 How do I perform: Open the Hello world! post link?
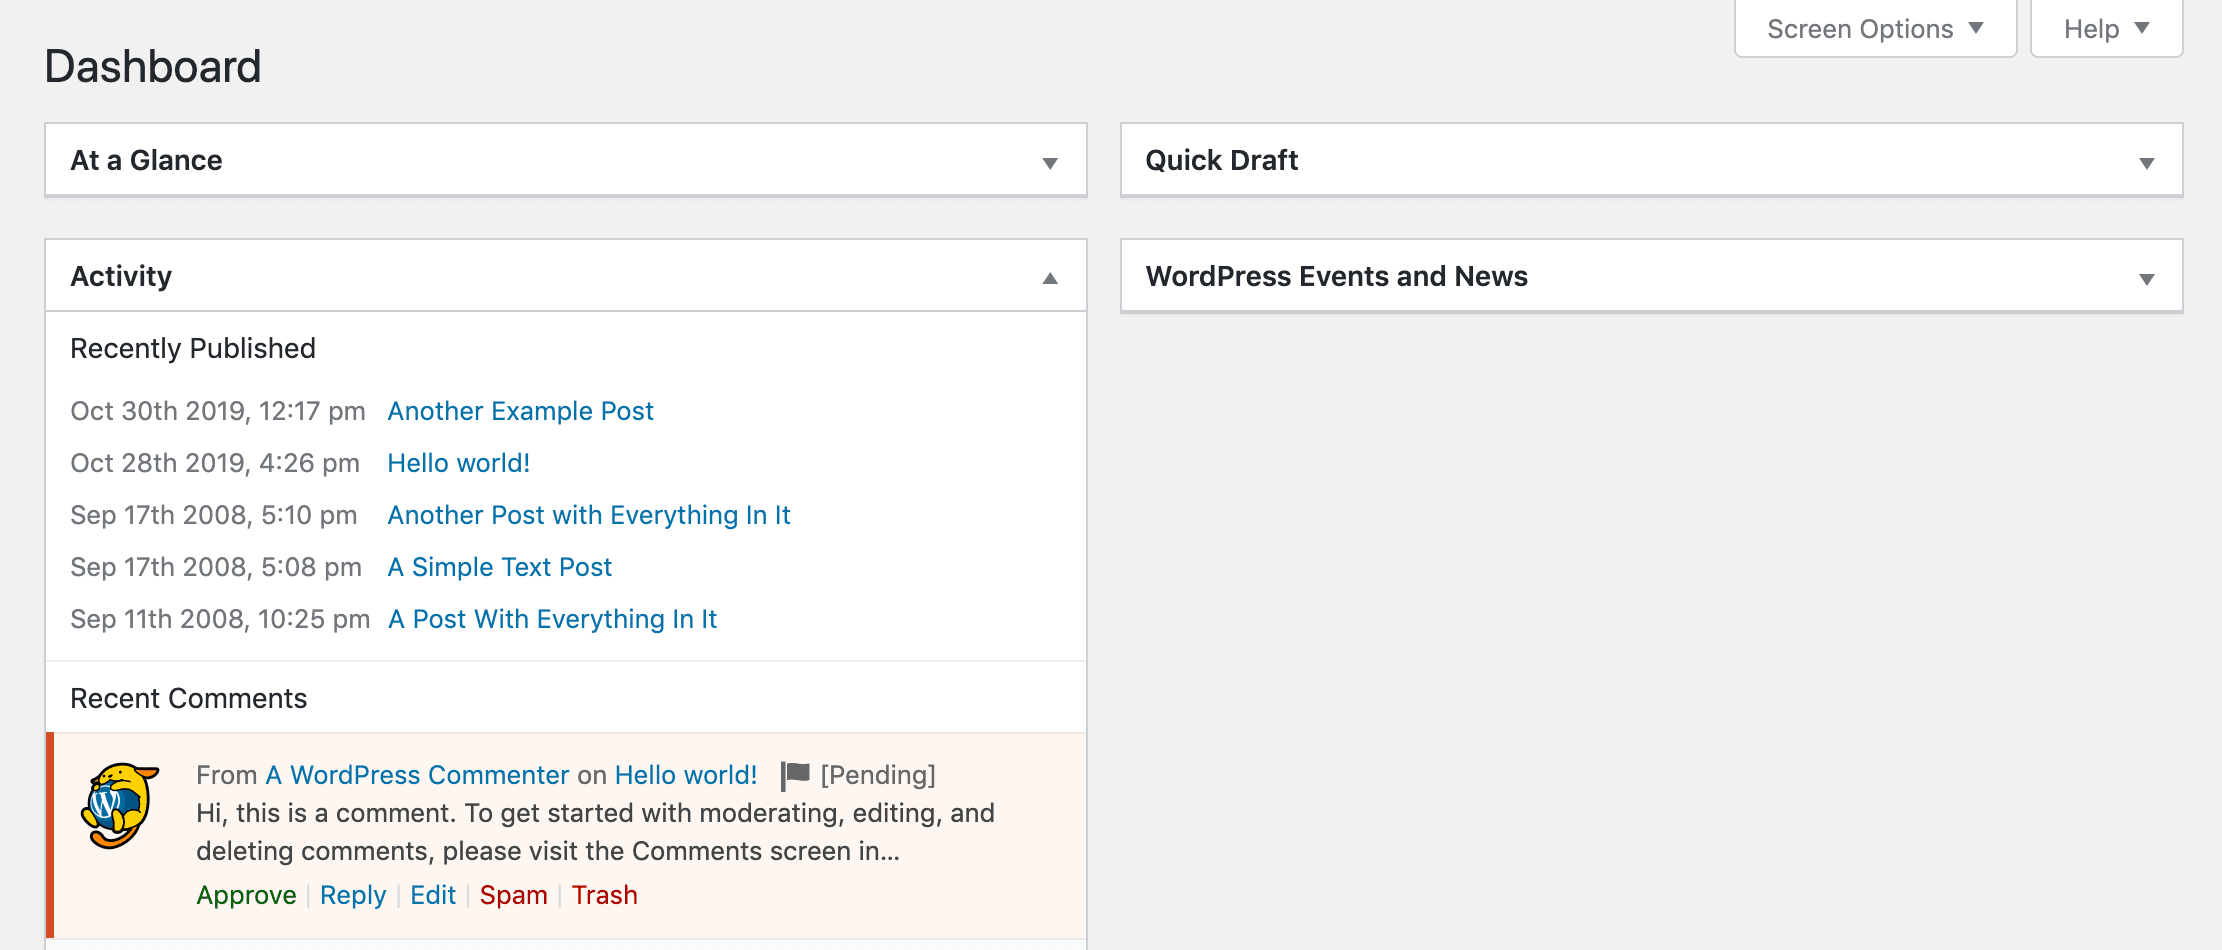click(x=458, y=463)
